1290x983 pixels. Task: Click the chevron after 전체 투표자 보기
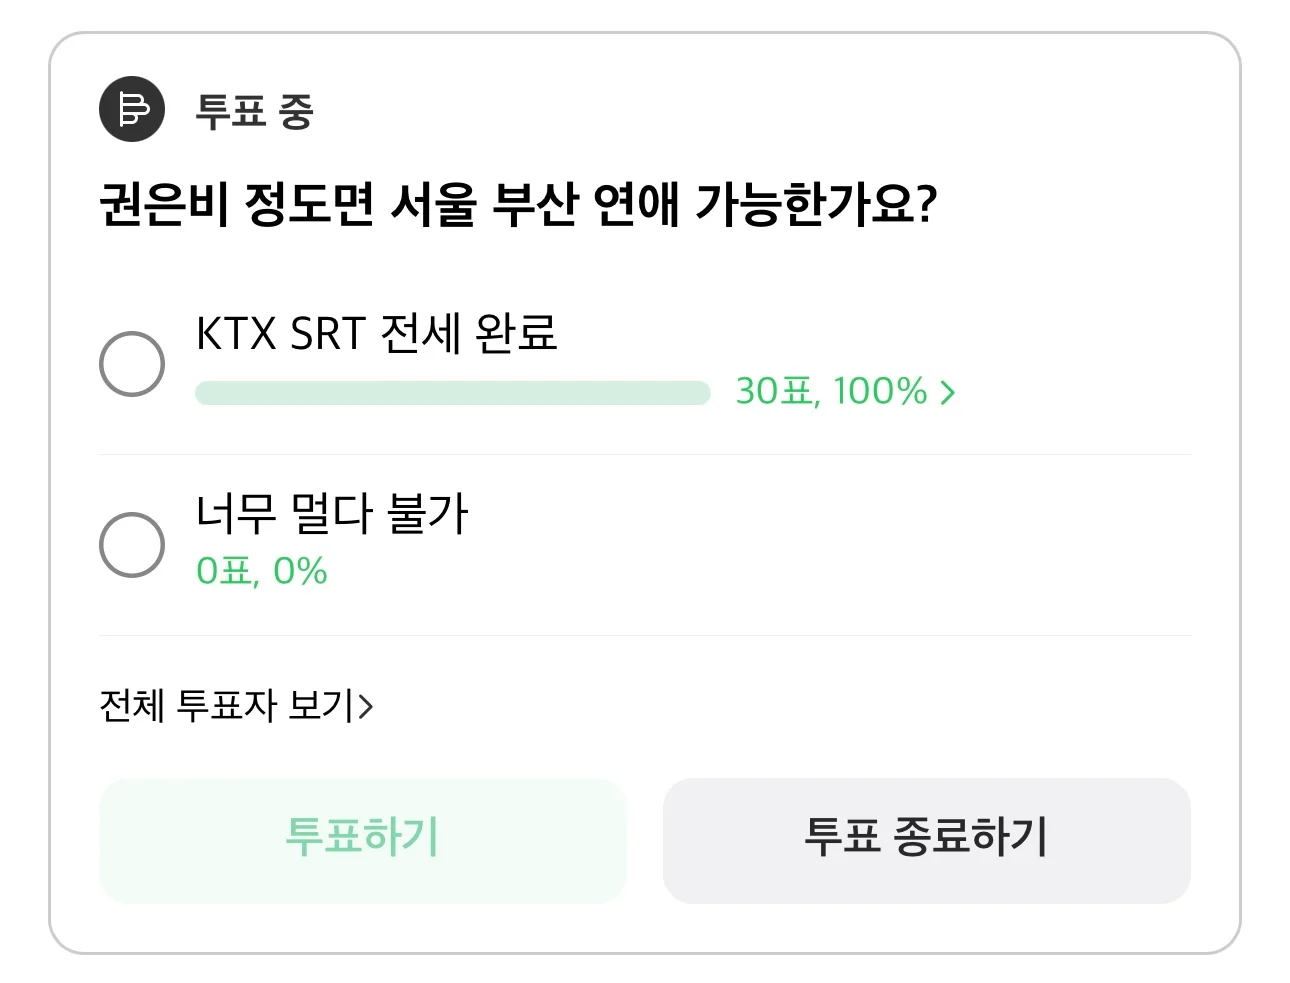point(366,707)
